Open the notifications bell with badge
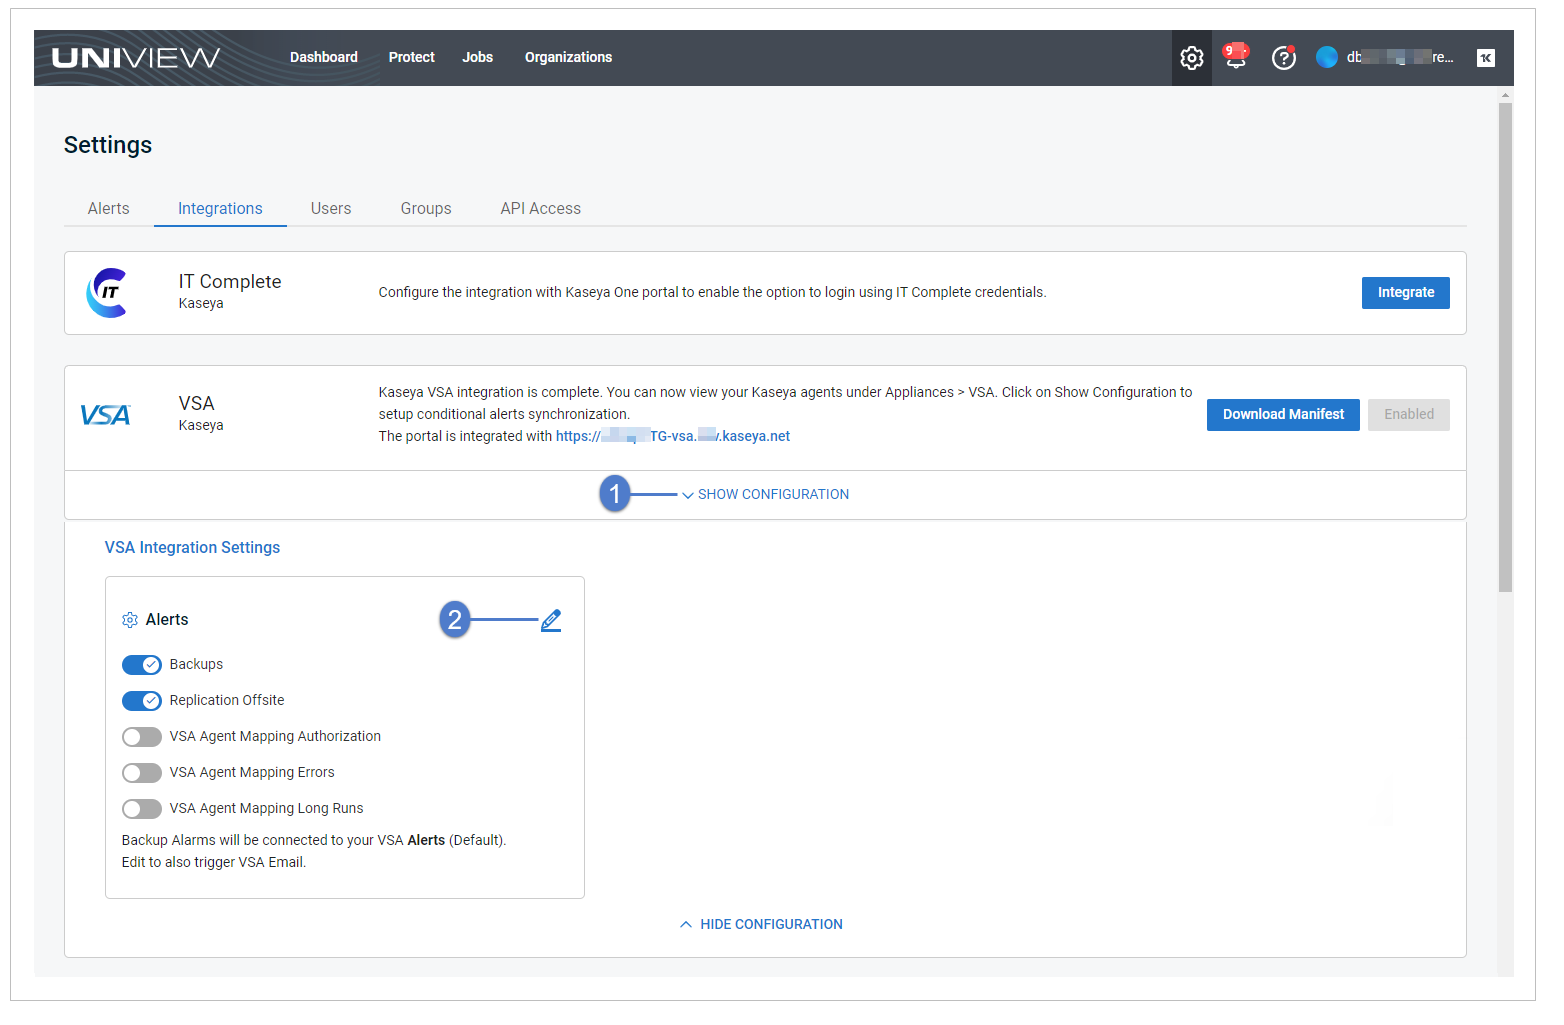Viewport: 1564px width, 1025px height. point(1236,56)
